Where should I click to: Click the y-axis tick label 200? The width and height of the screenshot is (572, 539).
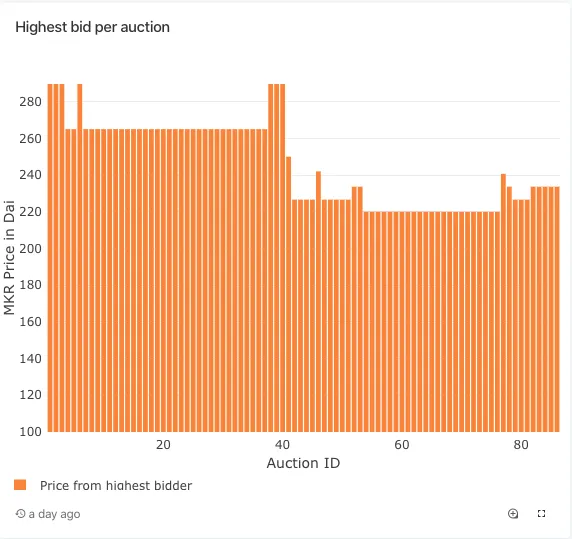30,248
